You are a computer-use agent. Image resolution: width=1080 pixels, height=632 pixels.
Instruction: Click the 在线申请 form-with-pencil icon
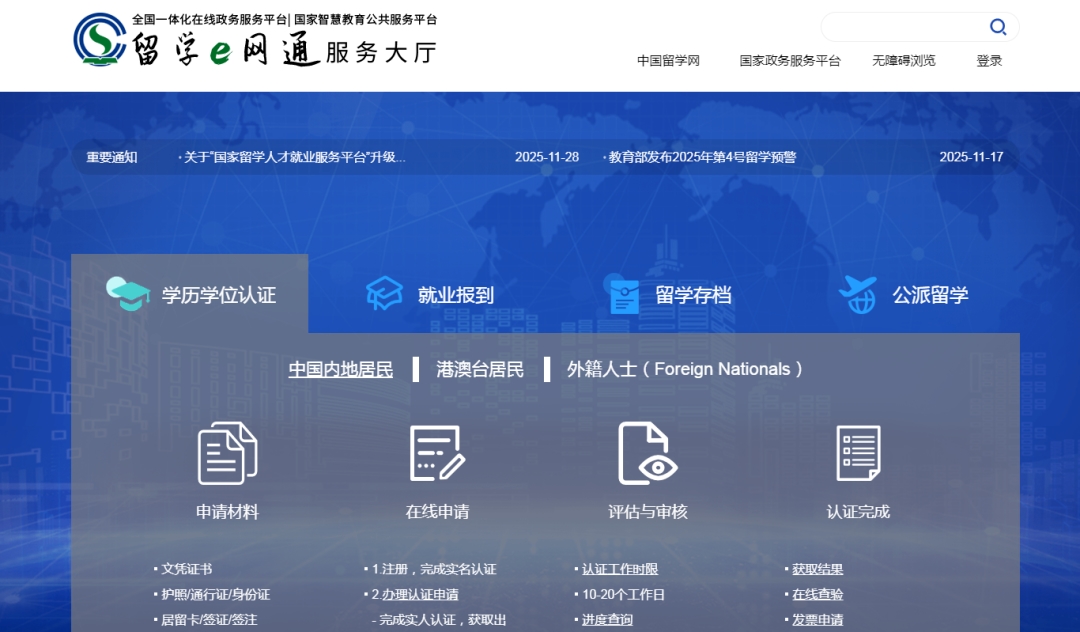coord(437,453)
